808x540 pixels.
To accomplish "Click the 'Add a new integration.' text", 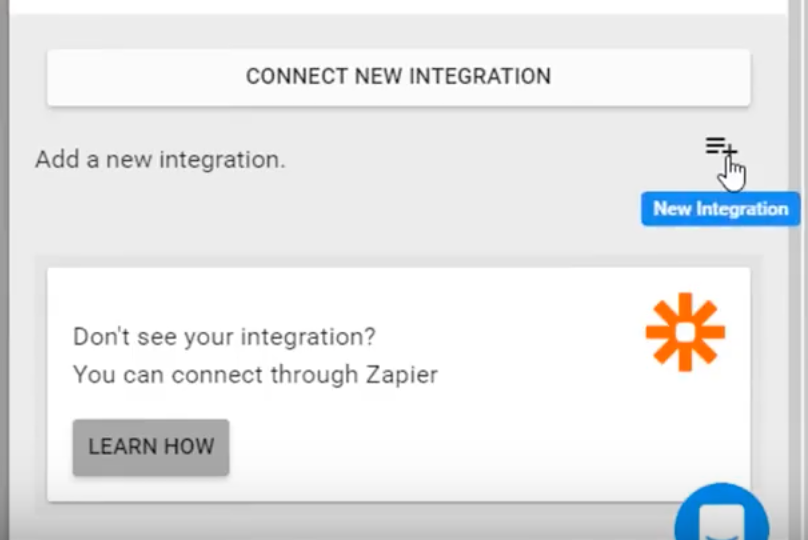I will pyautogui.click(x=160, y=160).
